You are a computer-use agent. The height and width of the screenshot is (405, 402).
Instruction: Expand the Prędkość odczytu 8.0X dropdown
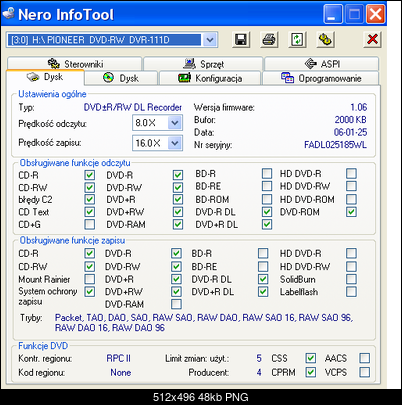pos(175,123)
